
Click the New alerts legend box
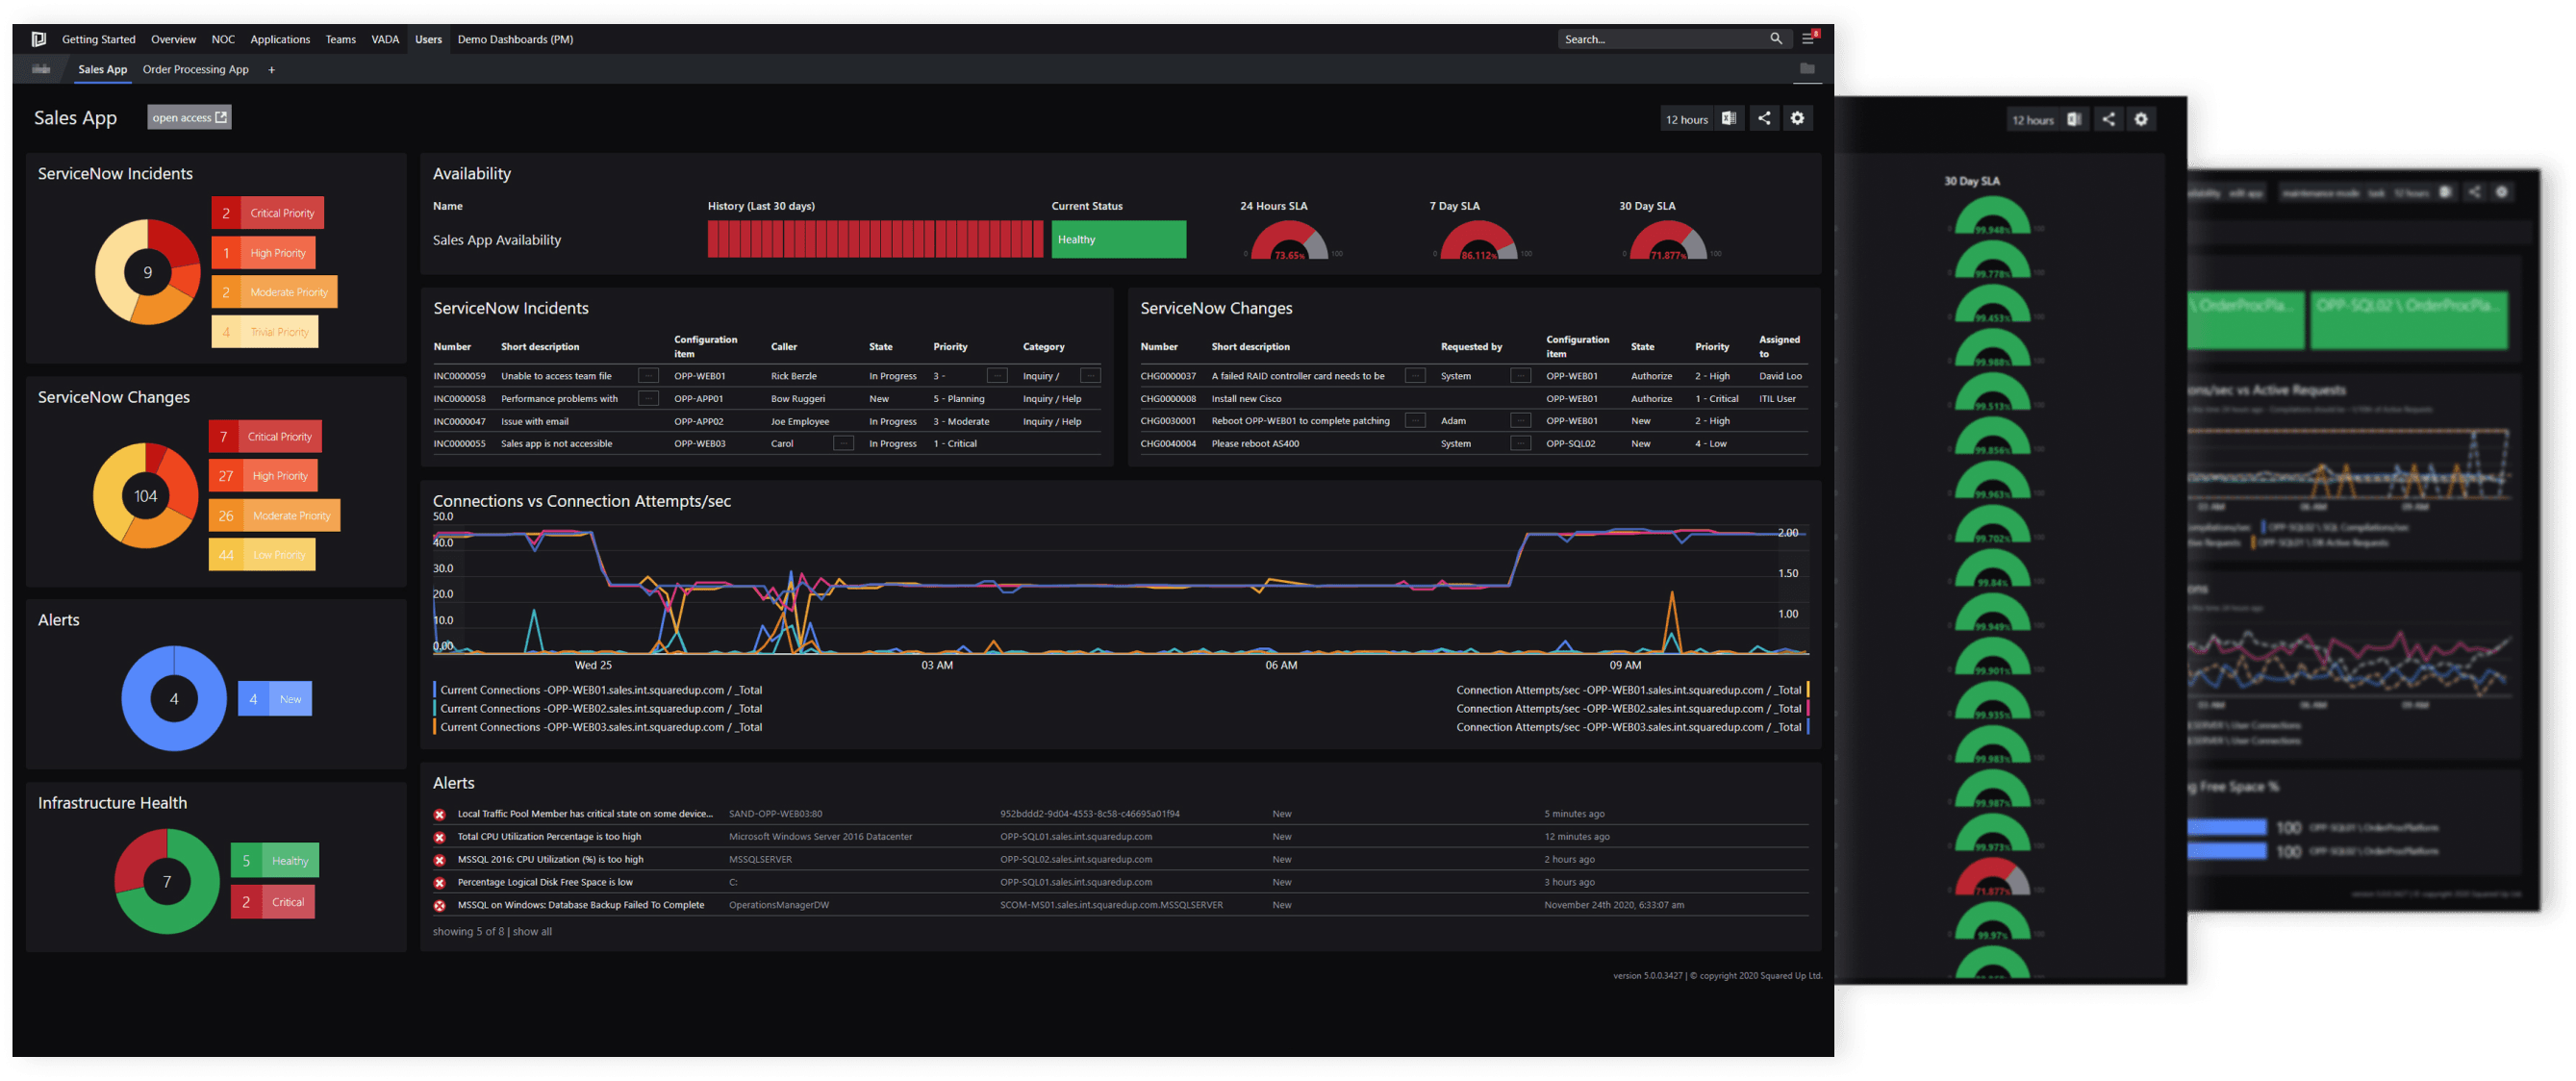[x=275, y=699]
